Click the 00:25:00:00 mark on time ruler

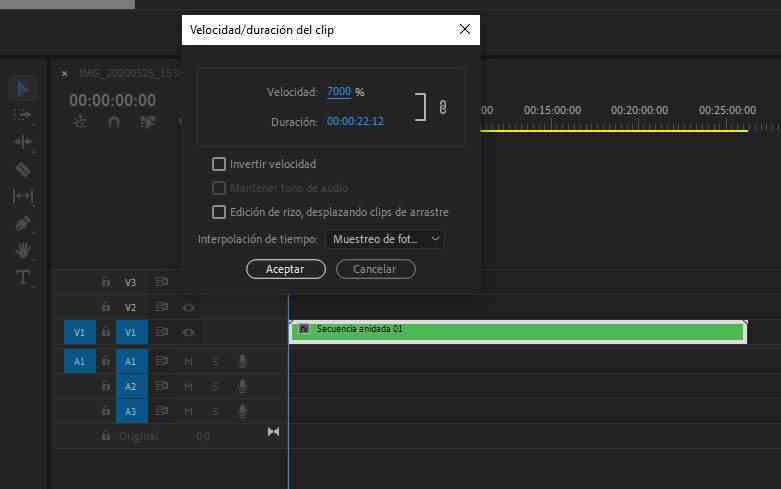[x=727, y=110]
